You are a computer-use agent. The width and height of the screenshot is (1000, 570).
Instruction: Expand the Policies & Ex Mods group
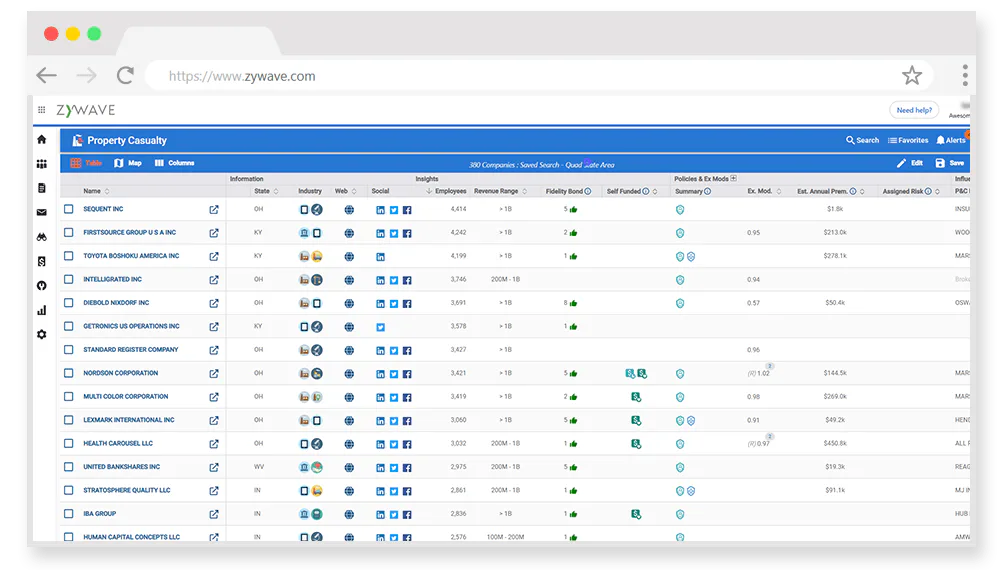[733, 179]
